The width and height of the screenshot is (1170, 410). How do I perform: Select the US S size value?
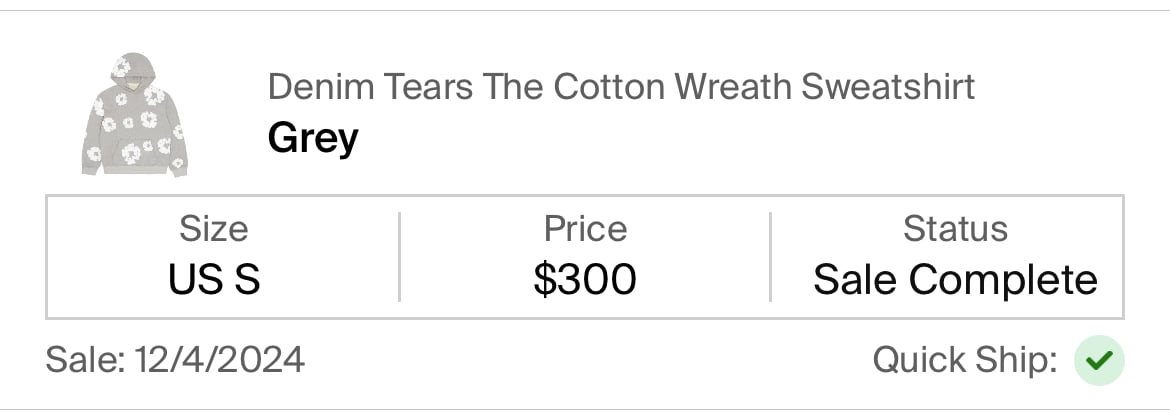point(214,279)
